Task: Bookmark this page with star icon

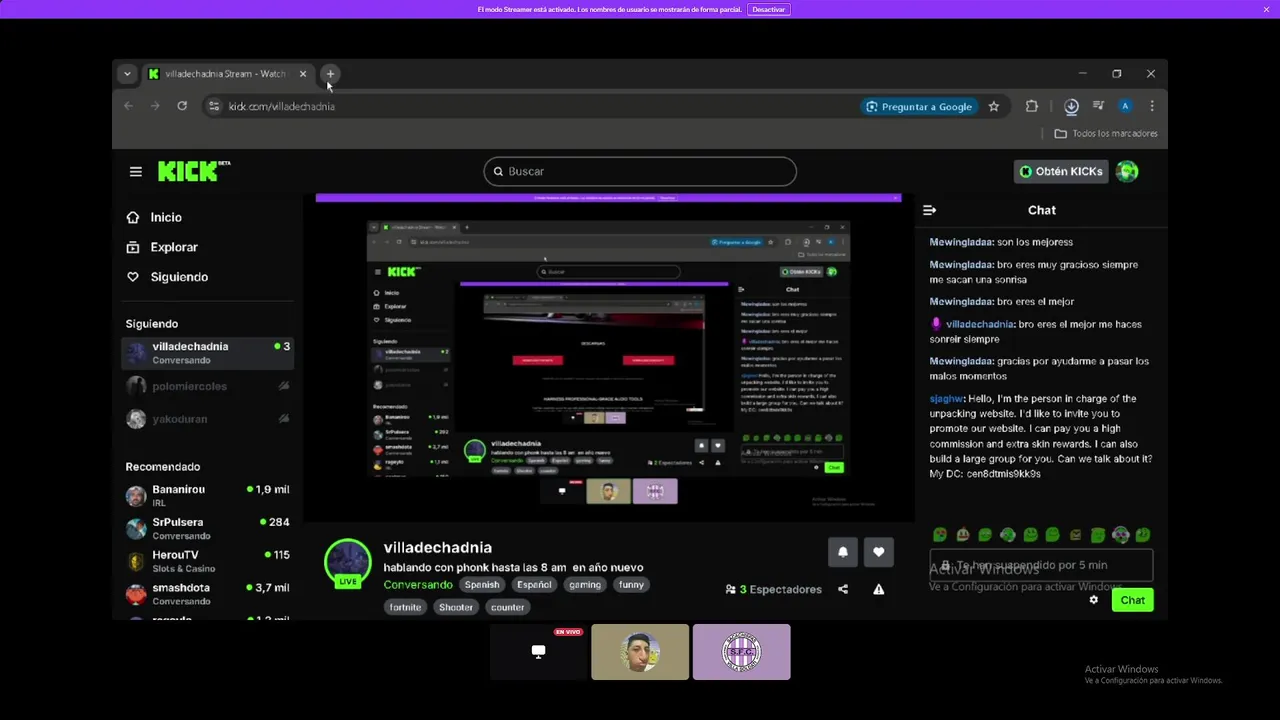Action: point(994,106)
